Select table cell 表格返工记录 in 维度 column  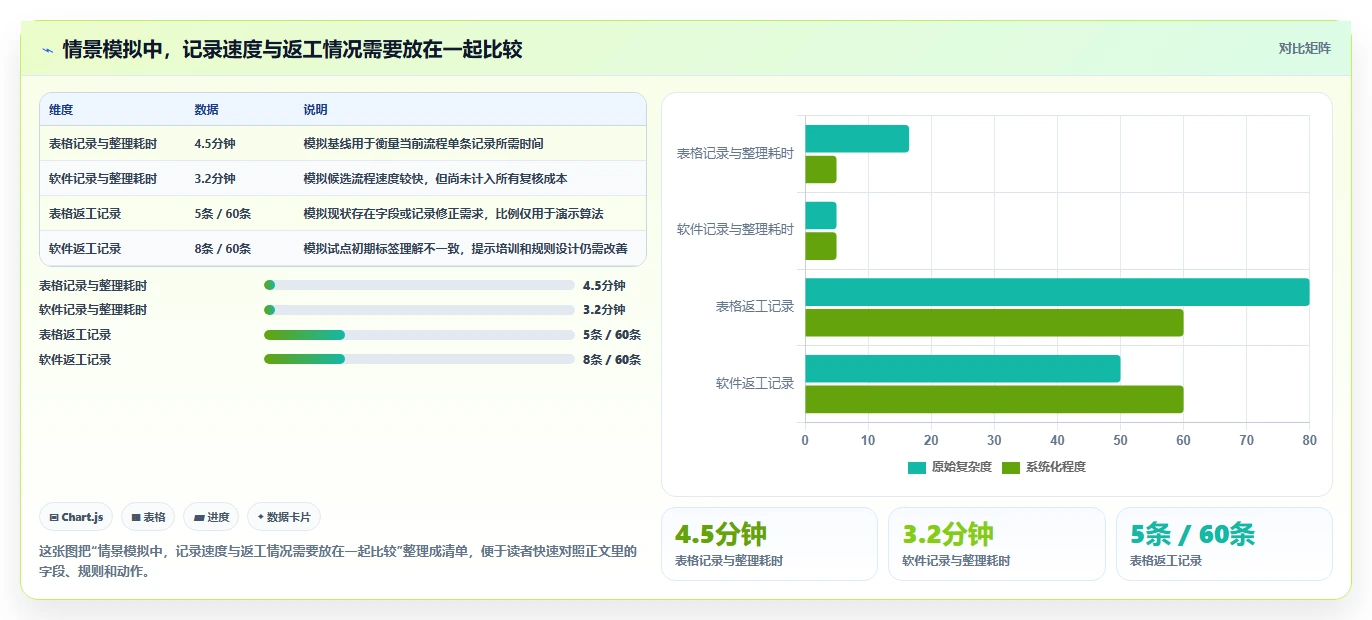pos(85,214)
